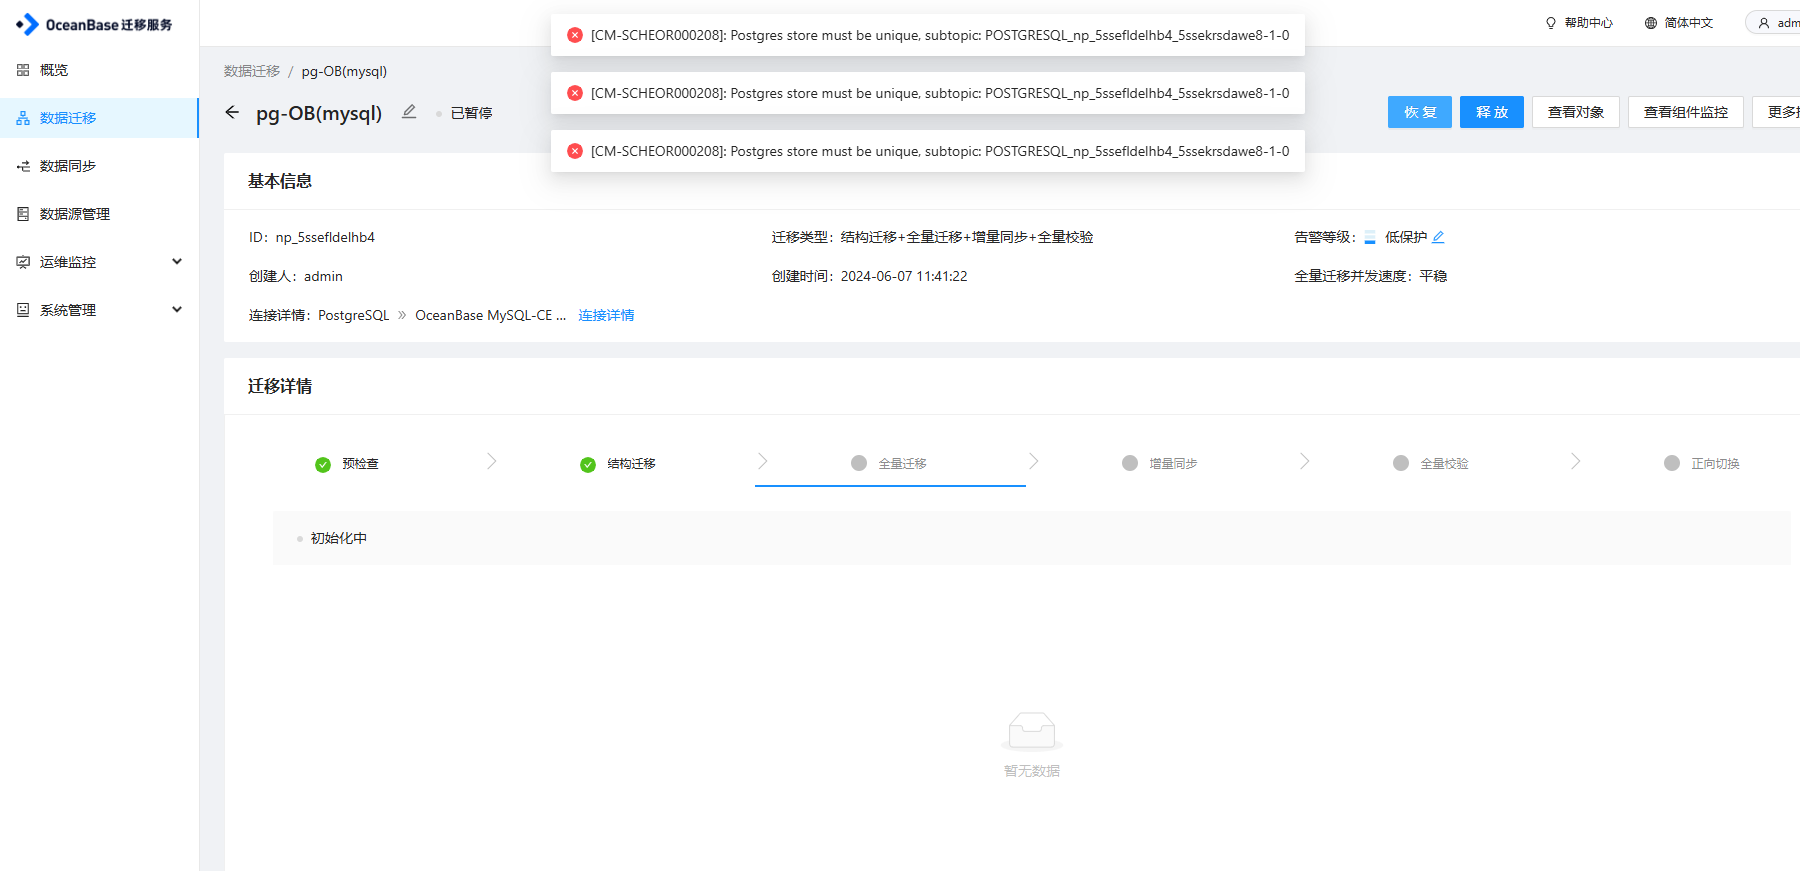Click the 查看对象 button
The height and width of the screenshot is (871, 1800).
pyautogui.click(x=1576, y=112)
